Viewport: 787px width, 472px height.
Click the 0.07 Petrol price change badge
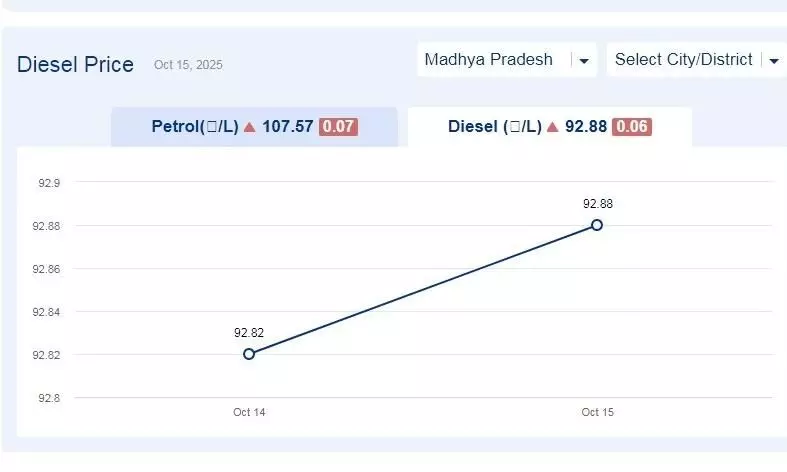(x=338, y=127)
